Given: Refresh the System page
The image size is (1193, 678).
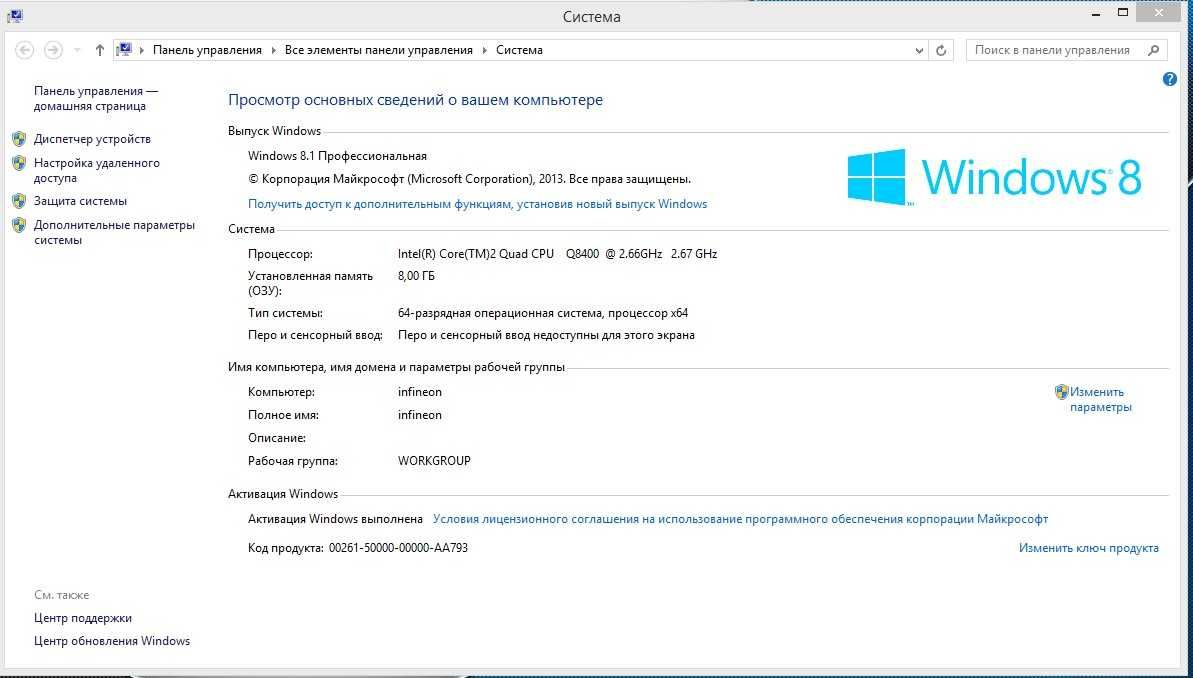Looking at the screenshot, I should [941, 50].
